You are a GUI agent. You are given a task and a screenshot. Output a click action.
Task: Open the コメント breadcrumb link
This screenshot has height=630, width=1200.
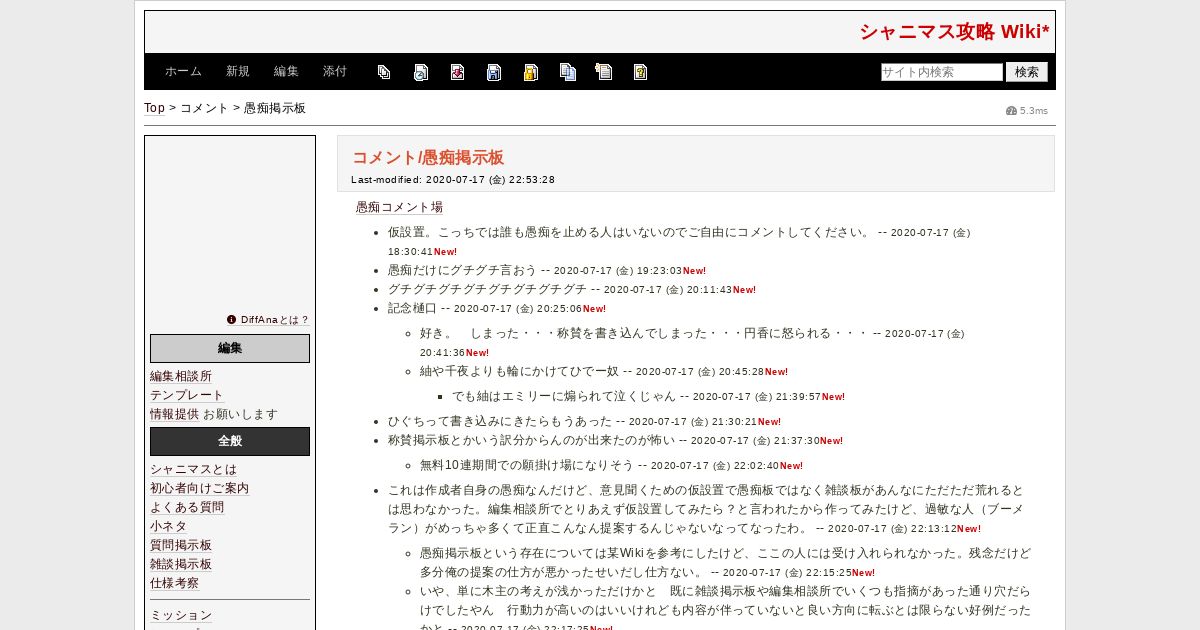(x=204, y=108)
